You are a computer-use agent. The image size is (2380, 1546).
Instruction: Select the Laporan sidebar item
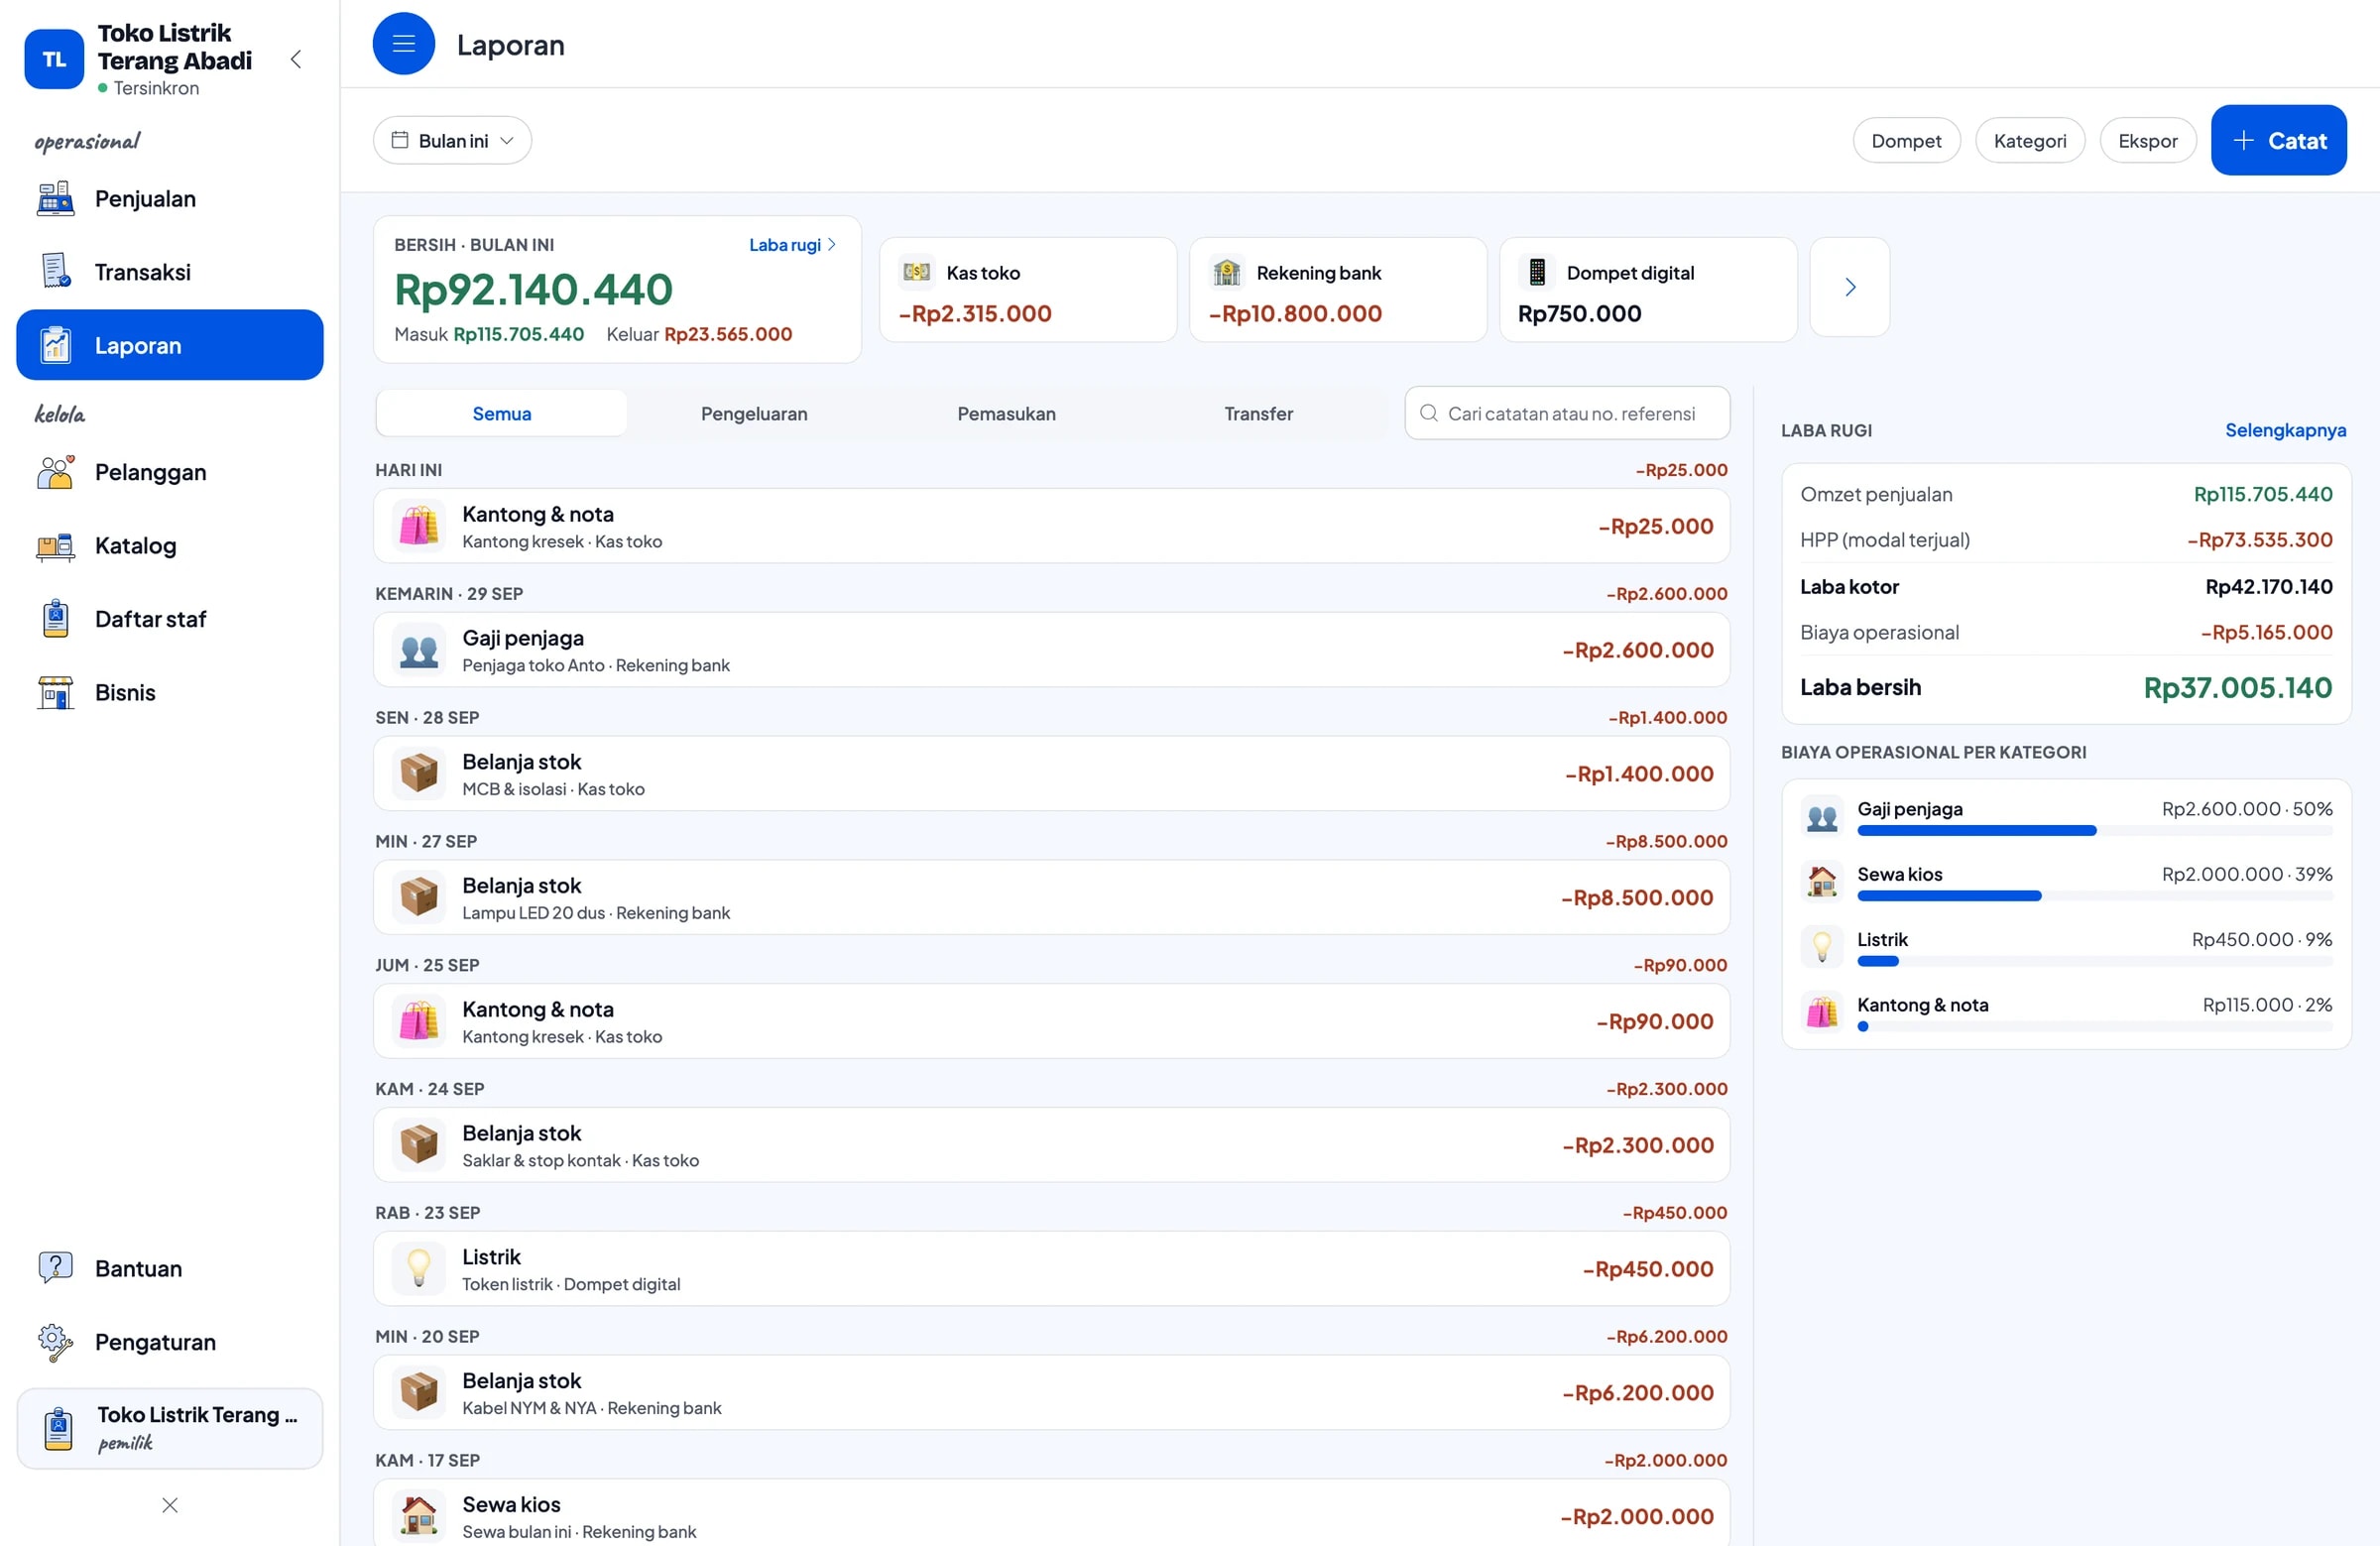coord(169,345)
